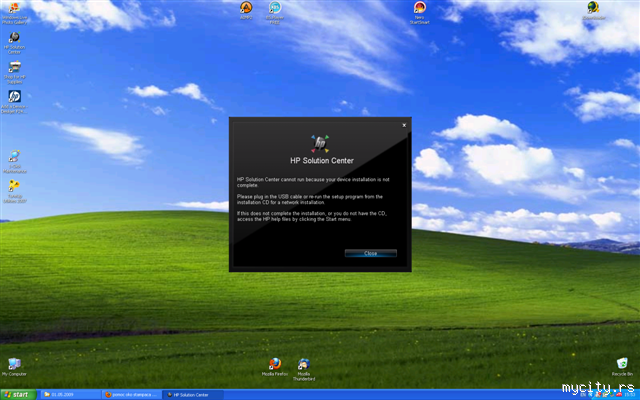
Task: Select the My Computer desktop icon
Action: [x=14, y=367]
